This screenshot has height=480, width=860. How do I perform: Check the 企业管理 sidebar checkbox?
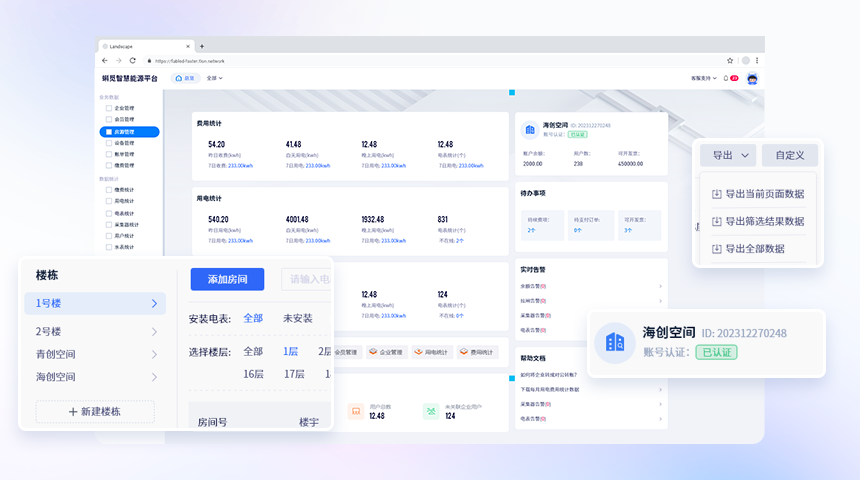[x=109, y=107]
